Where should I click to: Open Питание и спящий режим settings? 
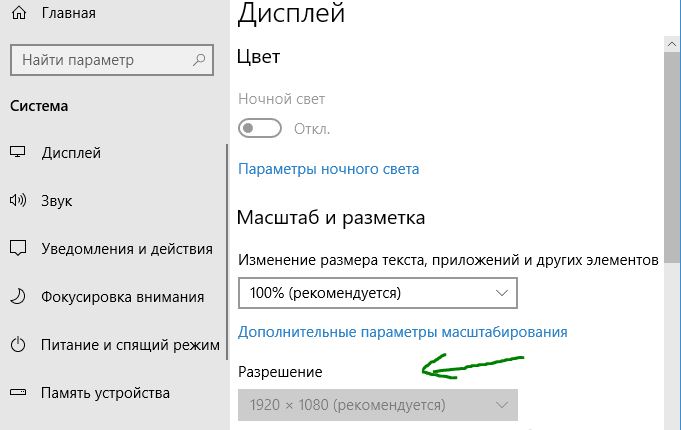point(130,345)
